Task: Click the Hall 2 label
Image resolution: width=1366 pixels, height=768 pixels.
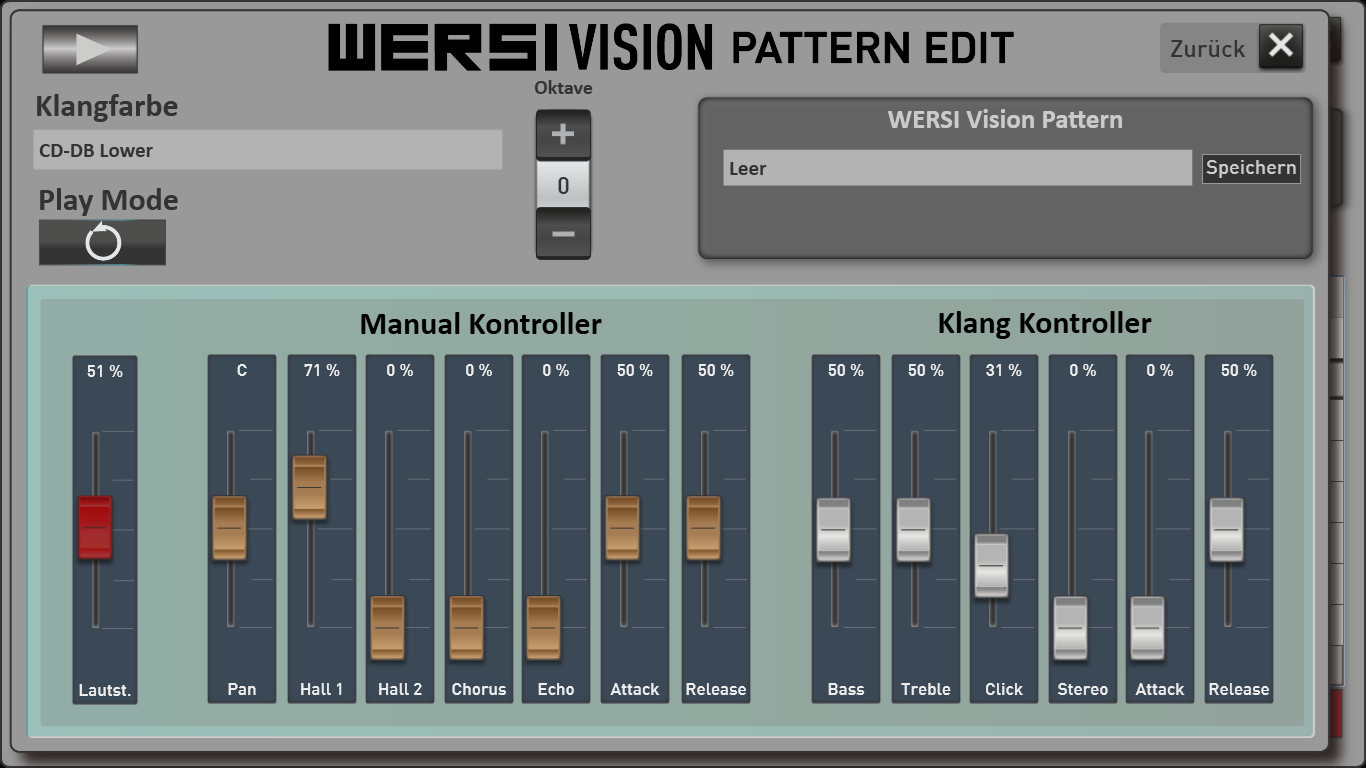Action: 400,689
